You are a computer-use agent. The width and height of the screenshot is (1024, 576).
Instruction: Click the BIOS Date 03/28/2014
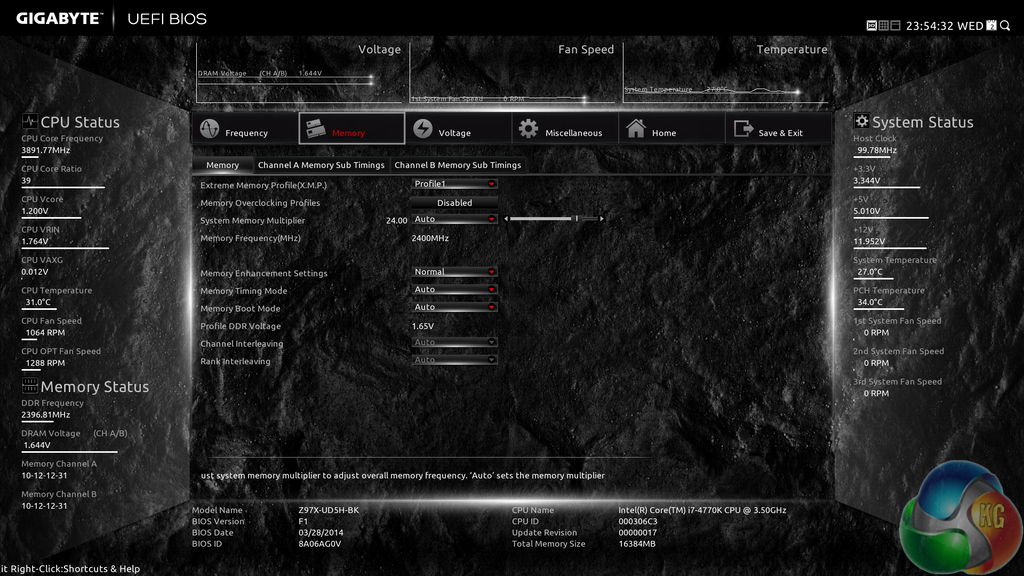coord(321,532)
